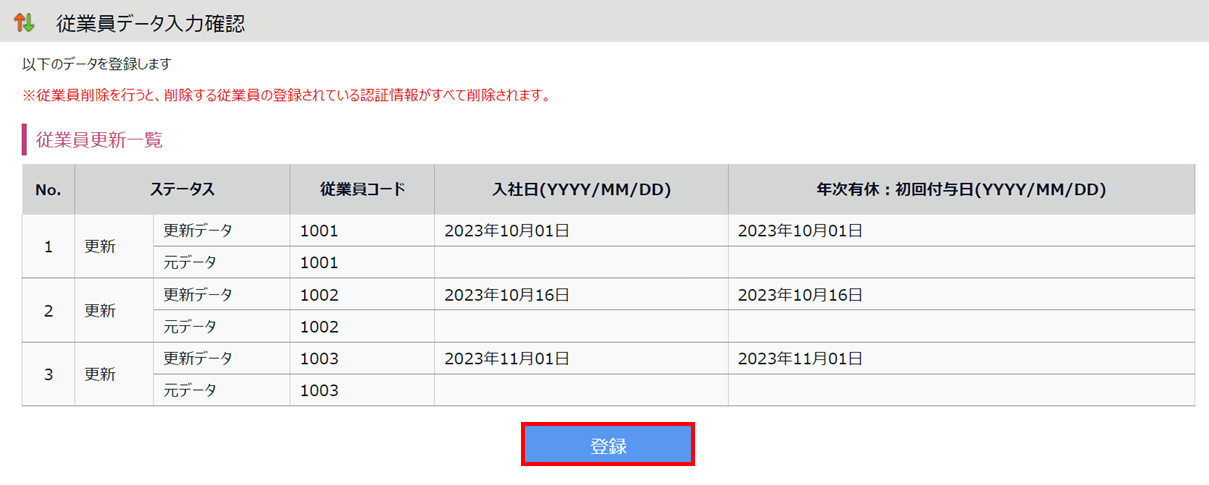Click hire date 2023年10月16日 cell
Screen dimensions: 1209x485
pos(507,295)
